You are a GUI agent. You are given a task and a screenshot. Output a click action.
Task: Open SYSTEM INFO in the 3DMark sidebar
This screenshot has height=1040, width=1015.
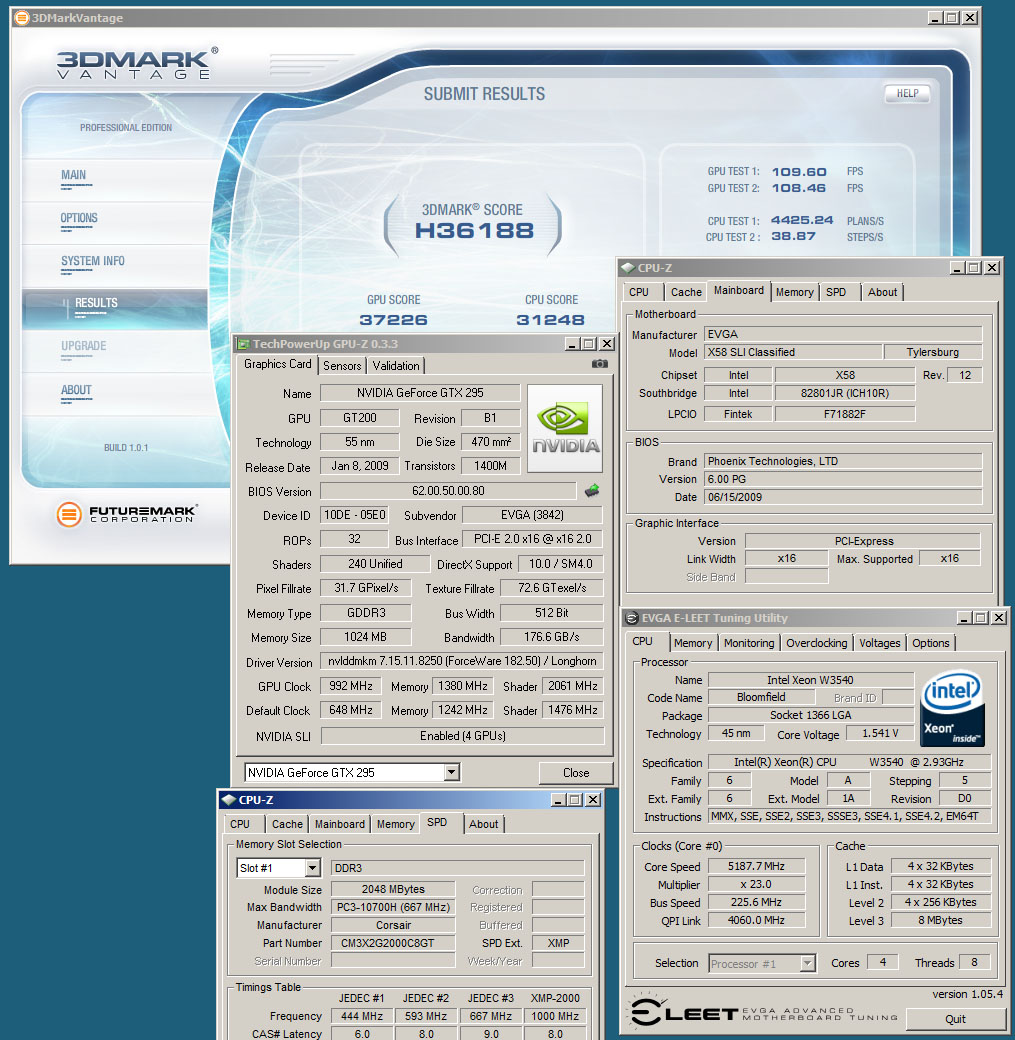[x=93, y=261]
